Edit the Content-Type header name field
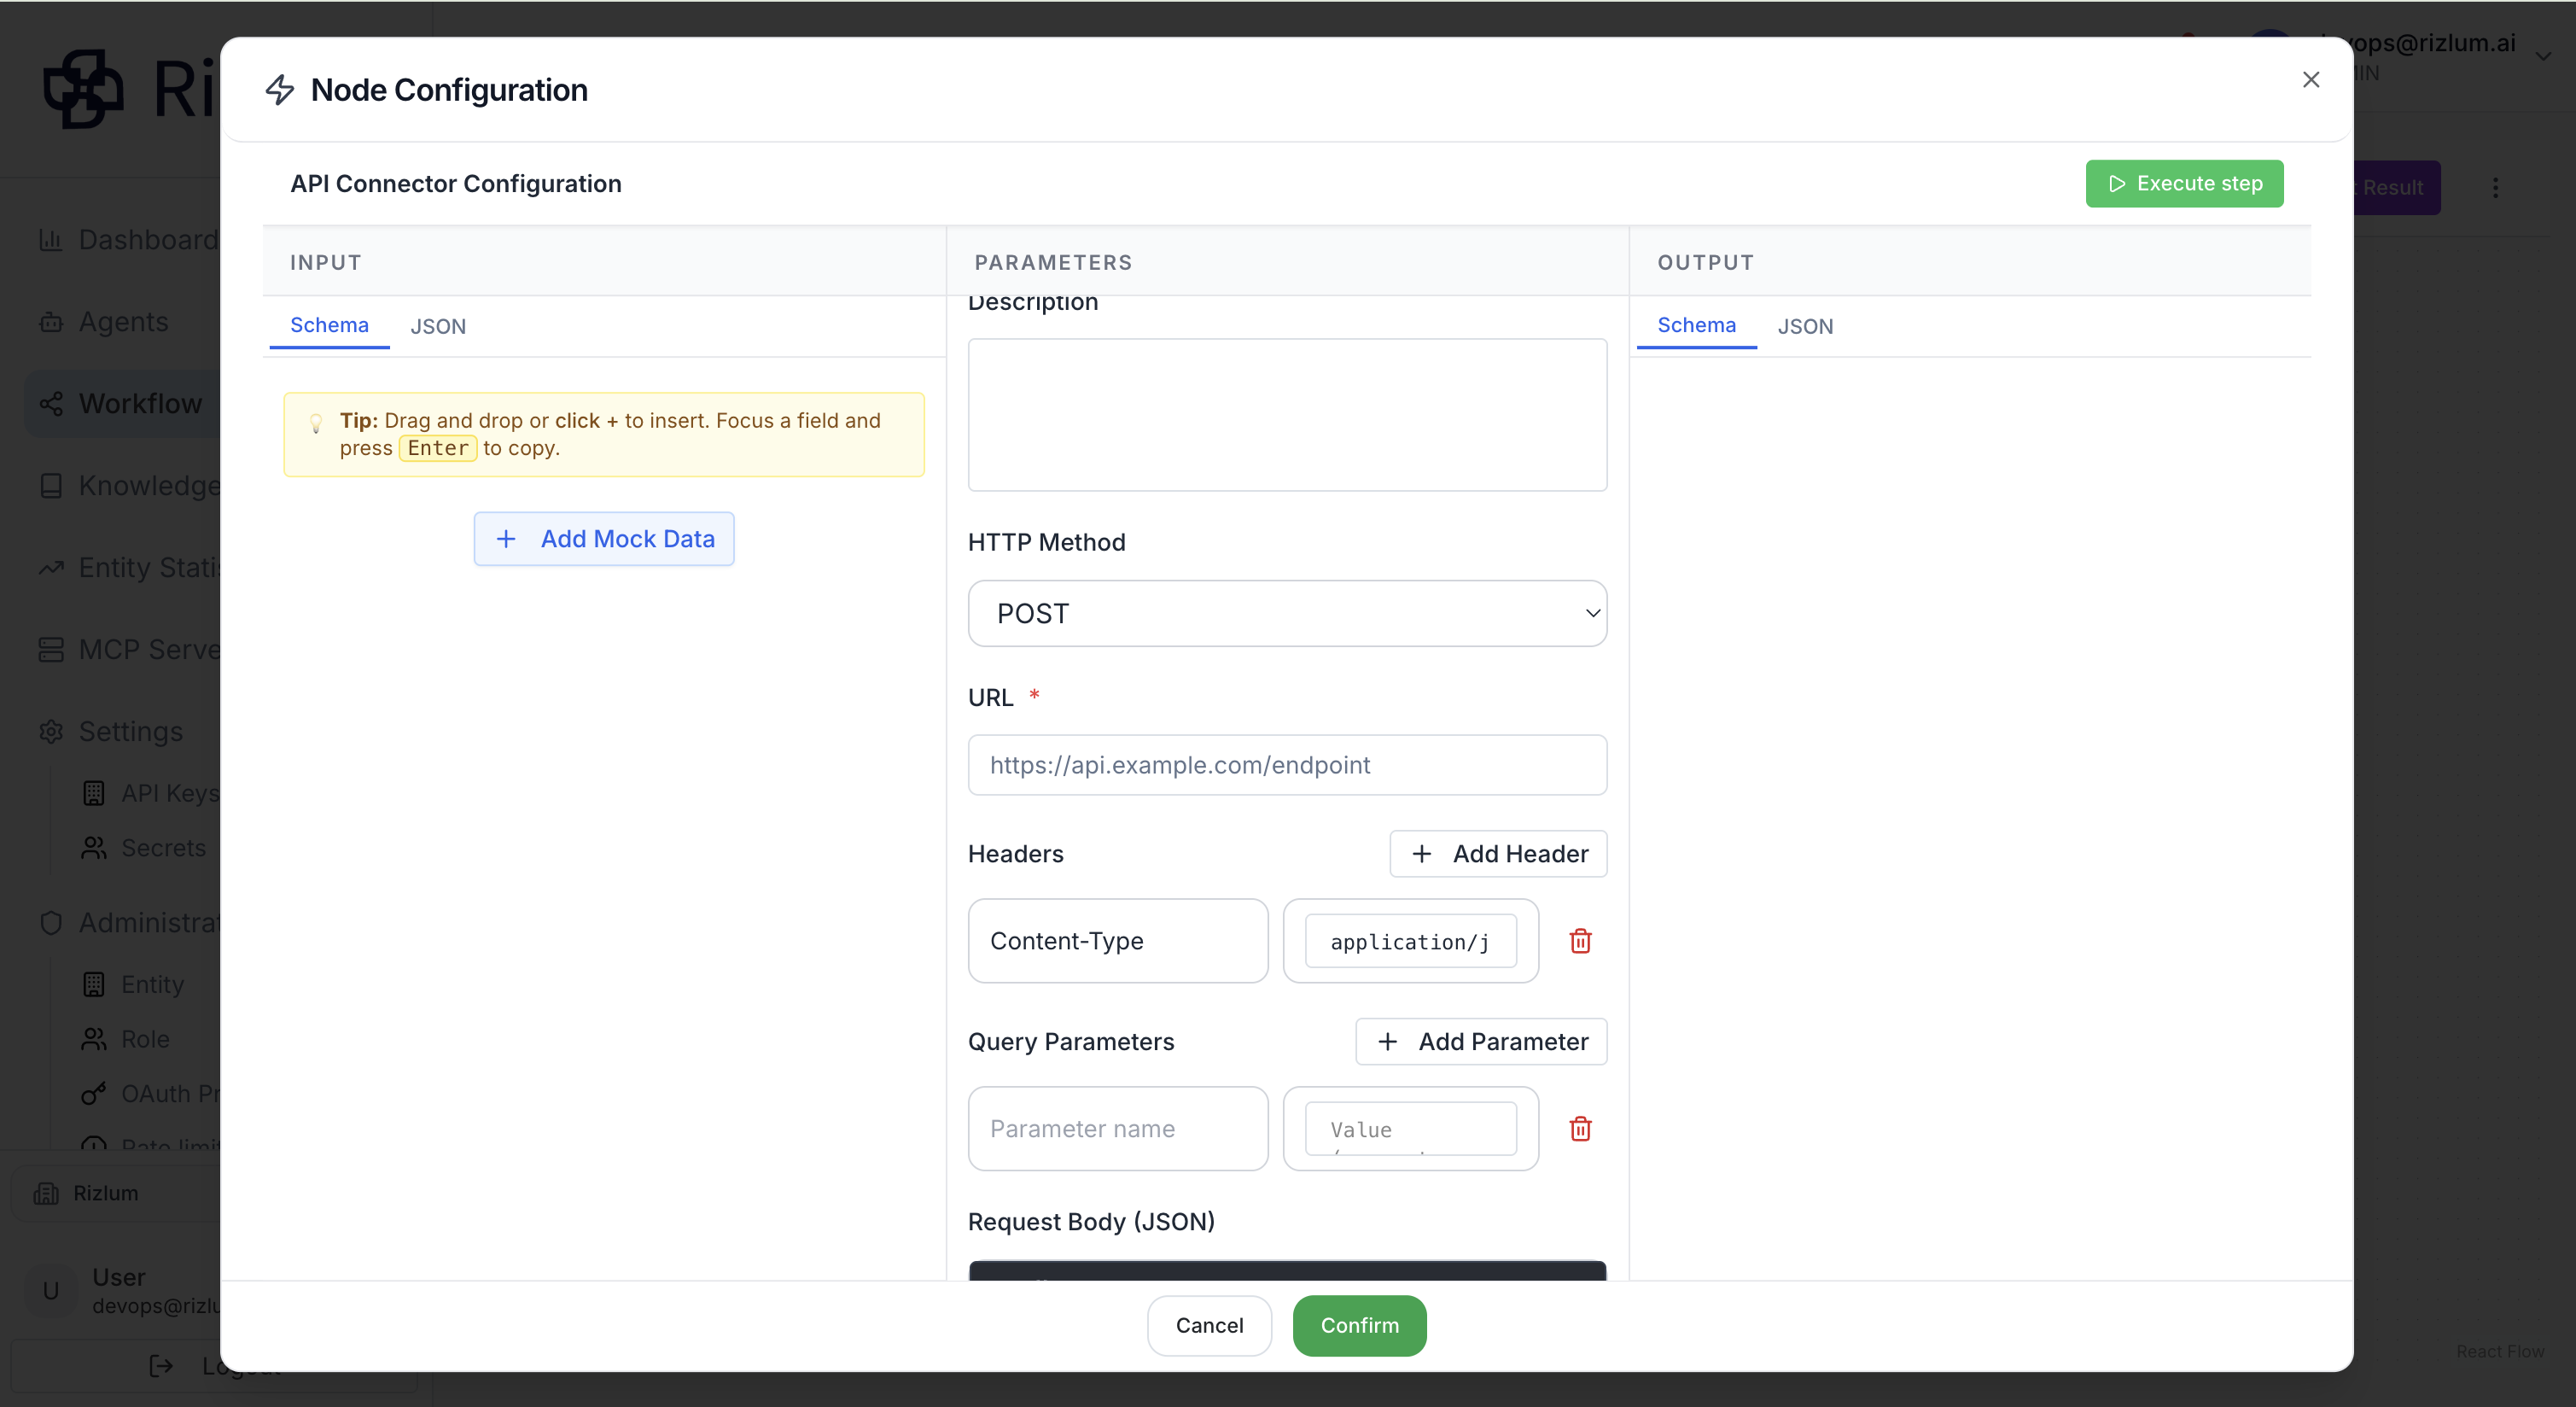The image size is (2576, 1407). click(1118, 941)
